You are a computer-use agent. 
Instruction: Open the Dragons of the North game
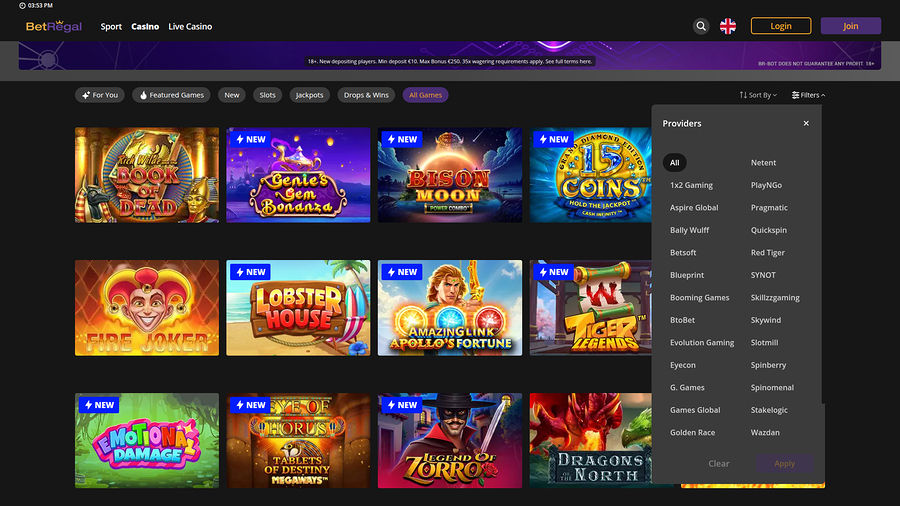point(591,441)
